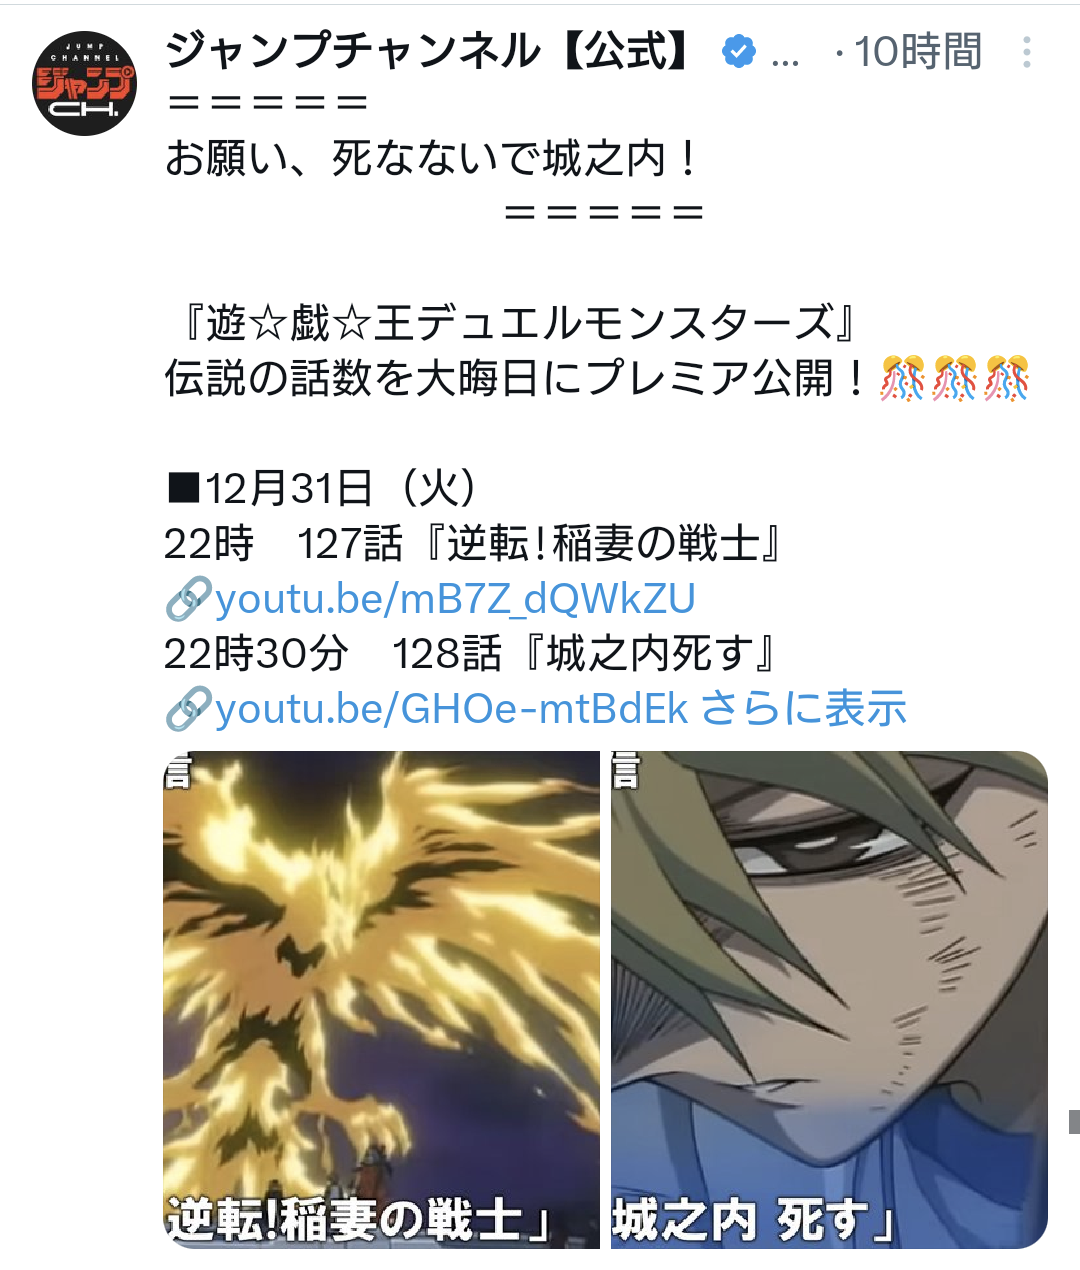Open the youtu.be/GHOe-mtBdEk link

click(x=452, y=709)
